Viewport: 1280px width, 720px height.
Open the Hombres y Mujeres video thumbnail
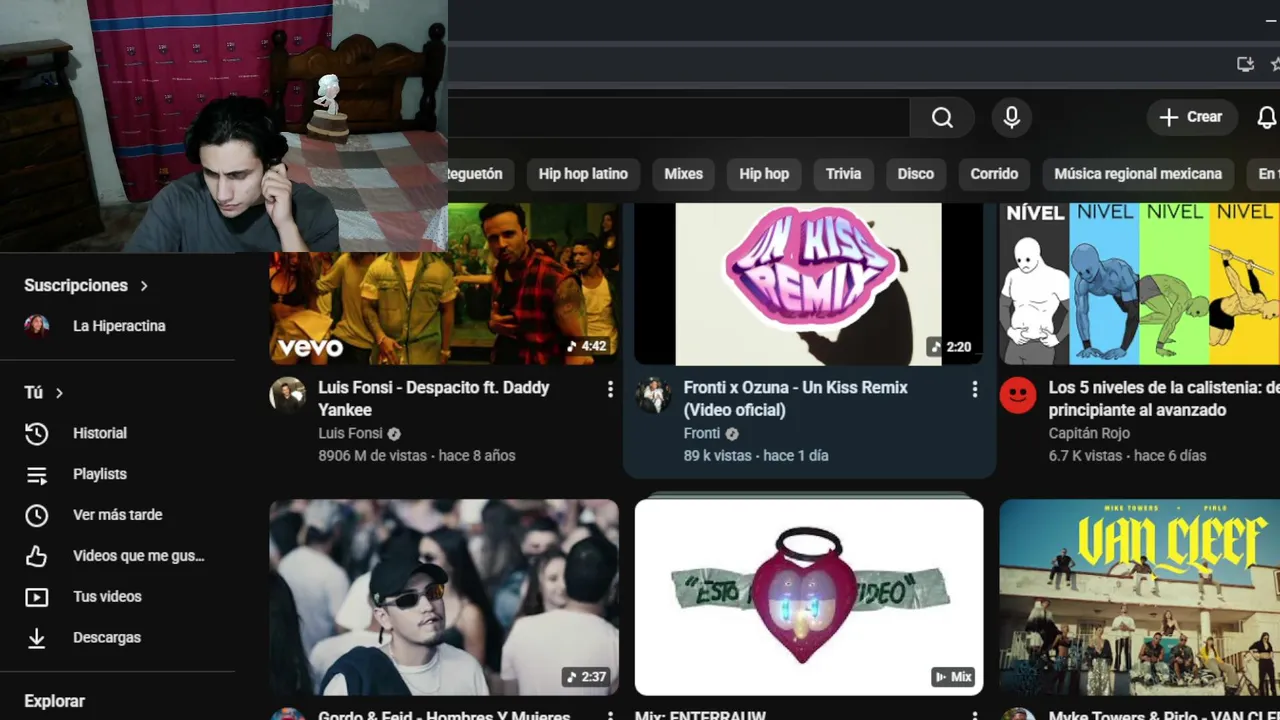point(444,597)
